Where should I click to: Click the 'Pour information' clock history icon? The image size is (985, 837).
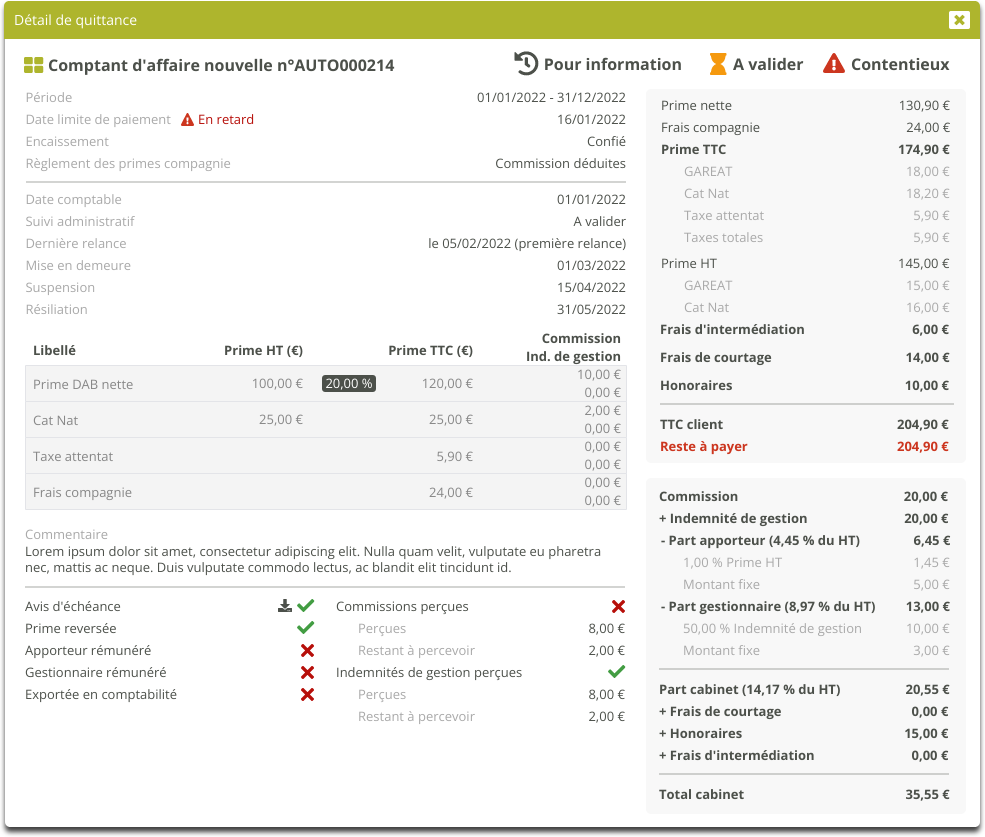coord(526,63)
